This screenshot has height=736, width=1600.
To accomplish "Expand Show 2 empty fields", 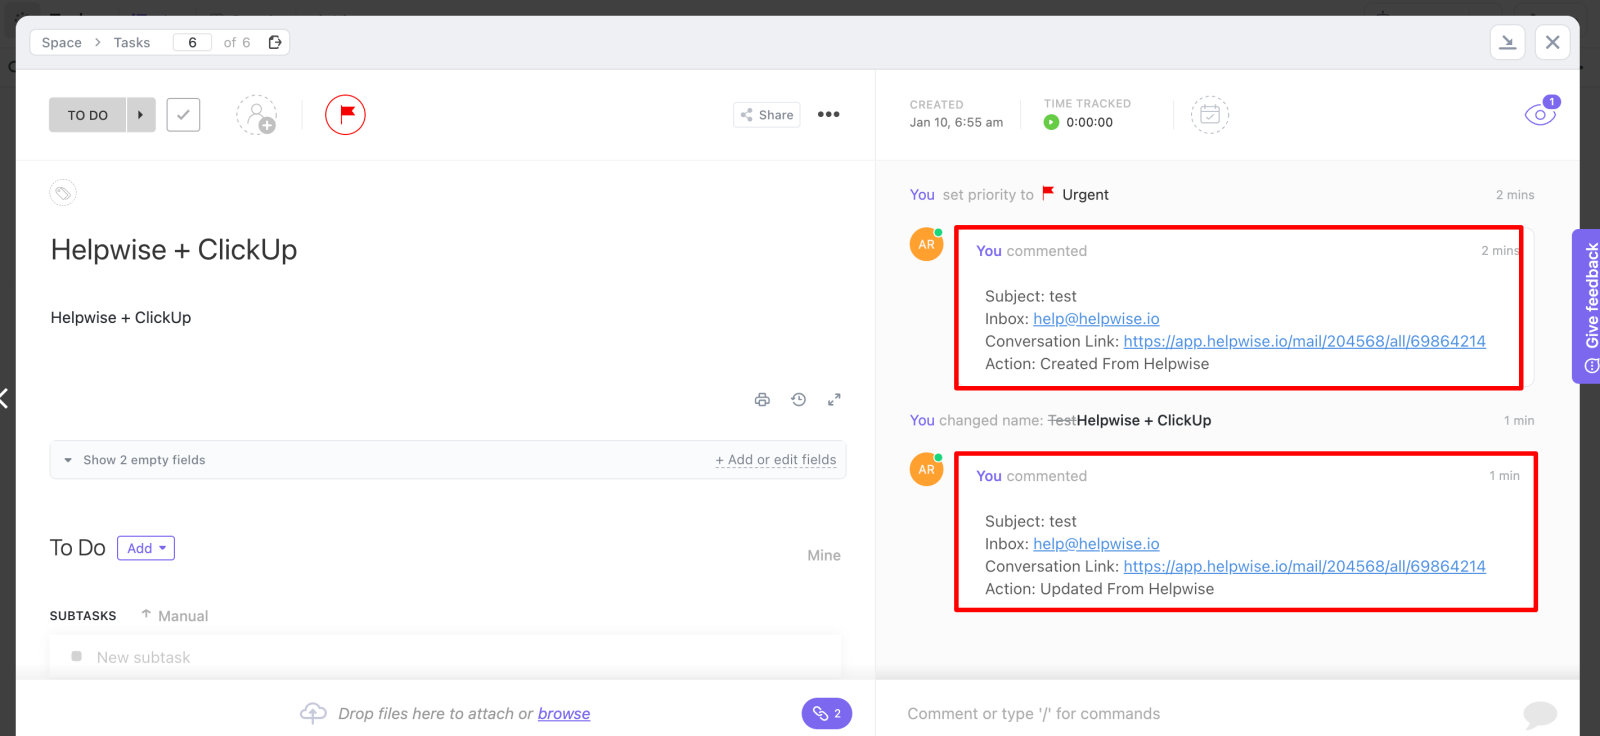I will click(144, 460).
